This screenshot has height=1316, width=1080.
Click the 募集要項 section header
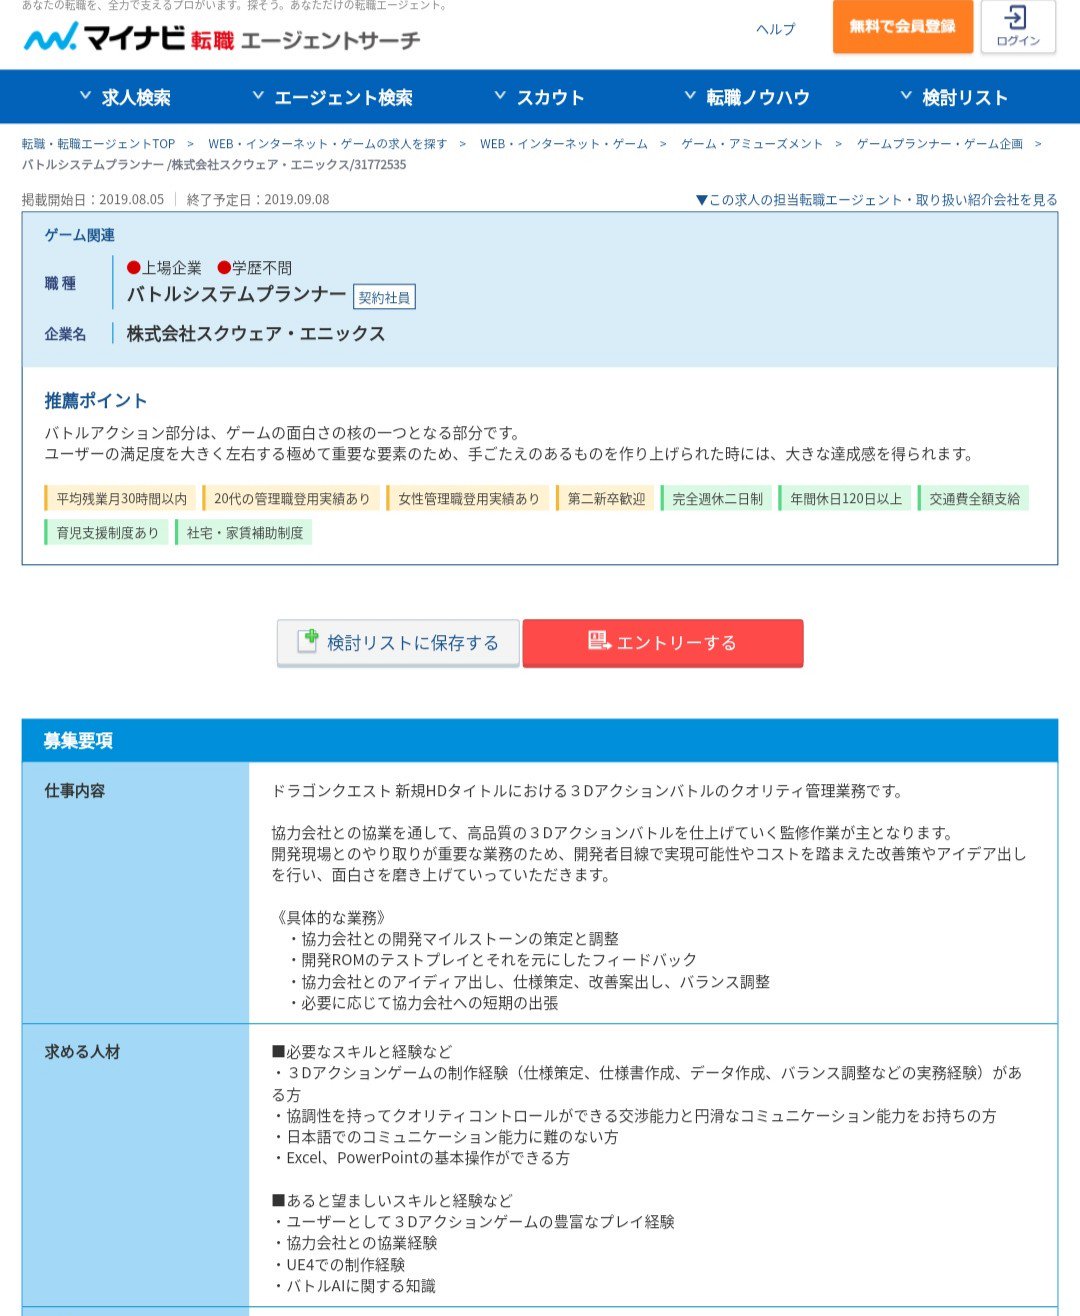78,740
